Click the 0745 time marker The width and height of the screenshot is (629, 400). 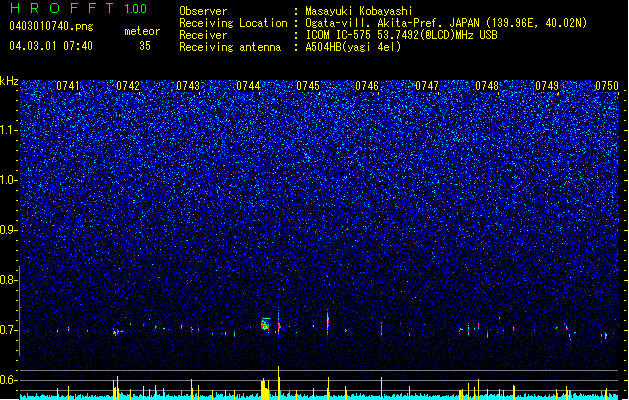pyautogui.click(x=308, y=86)
